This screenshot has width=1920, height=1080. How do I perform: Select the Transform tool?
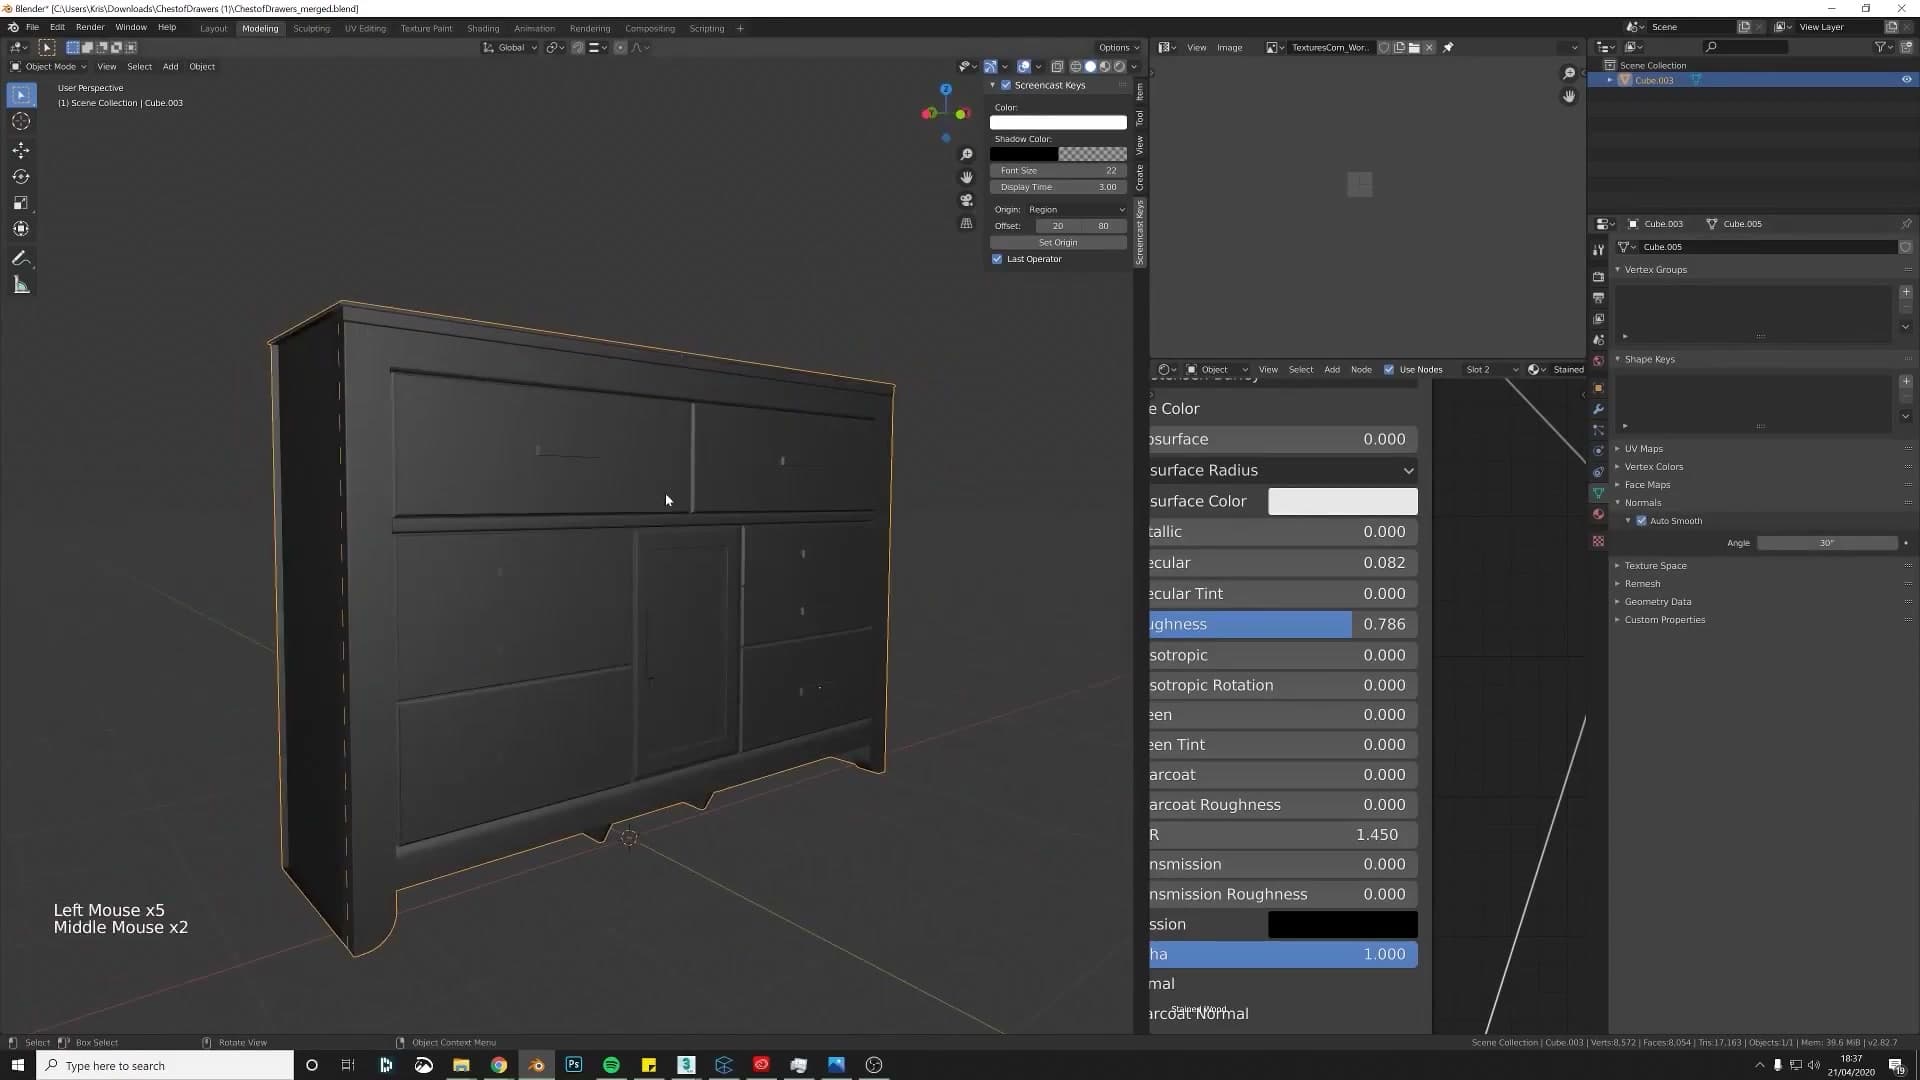point(21,229)
